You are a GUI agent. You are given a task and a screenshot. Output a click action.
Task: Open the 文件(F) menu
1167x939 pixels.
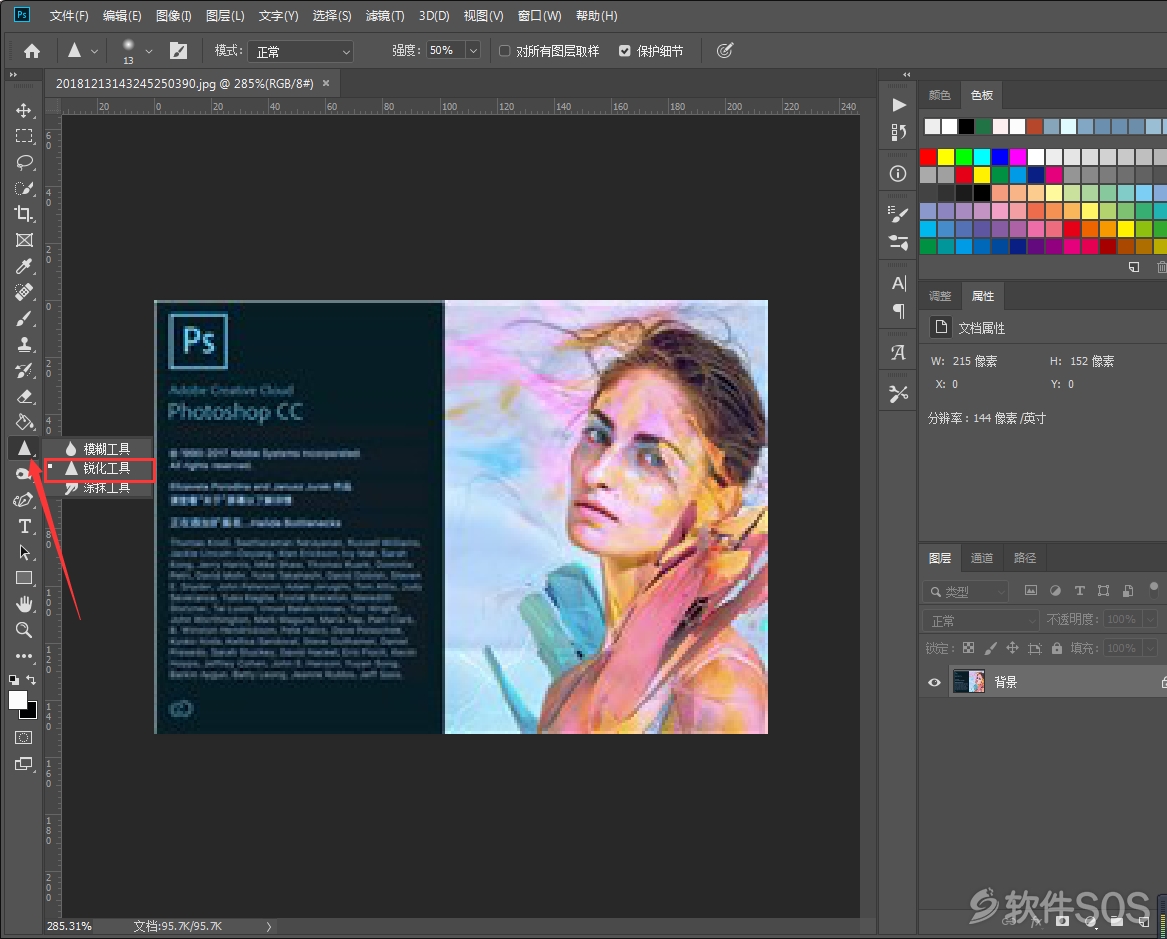point(69,16)
